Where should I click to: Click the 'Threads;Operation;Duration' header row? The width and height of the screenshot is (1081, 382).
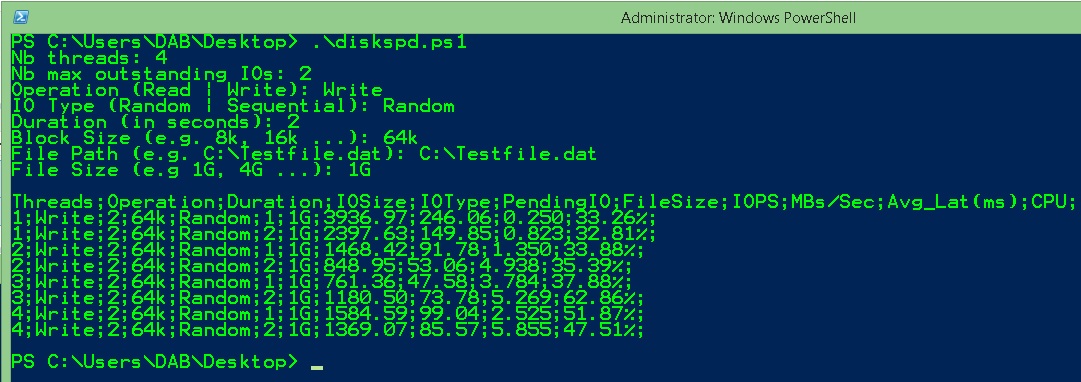coord(543,201)
